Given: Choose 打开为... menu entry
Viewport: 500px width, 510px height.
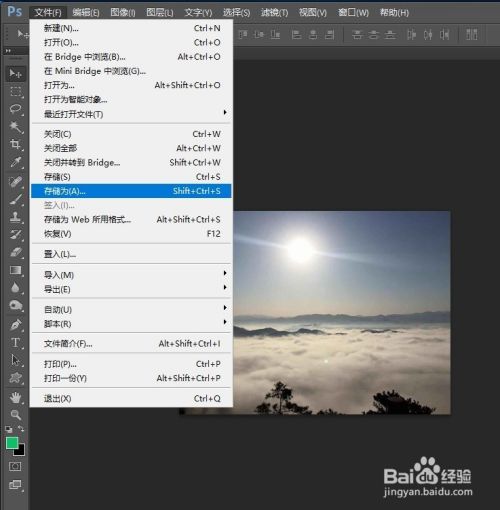Looking at the screenshot, I should (131, 85).
